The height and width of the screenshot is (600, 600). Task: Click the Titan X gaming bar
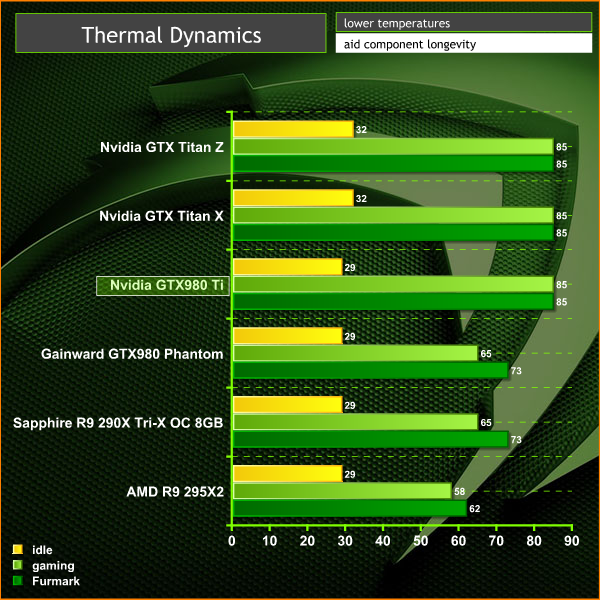click(x=393, y=215)
